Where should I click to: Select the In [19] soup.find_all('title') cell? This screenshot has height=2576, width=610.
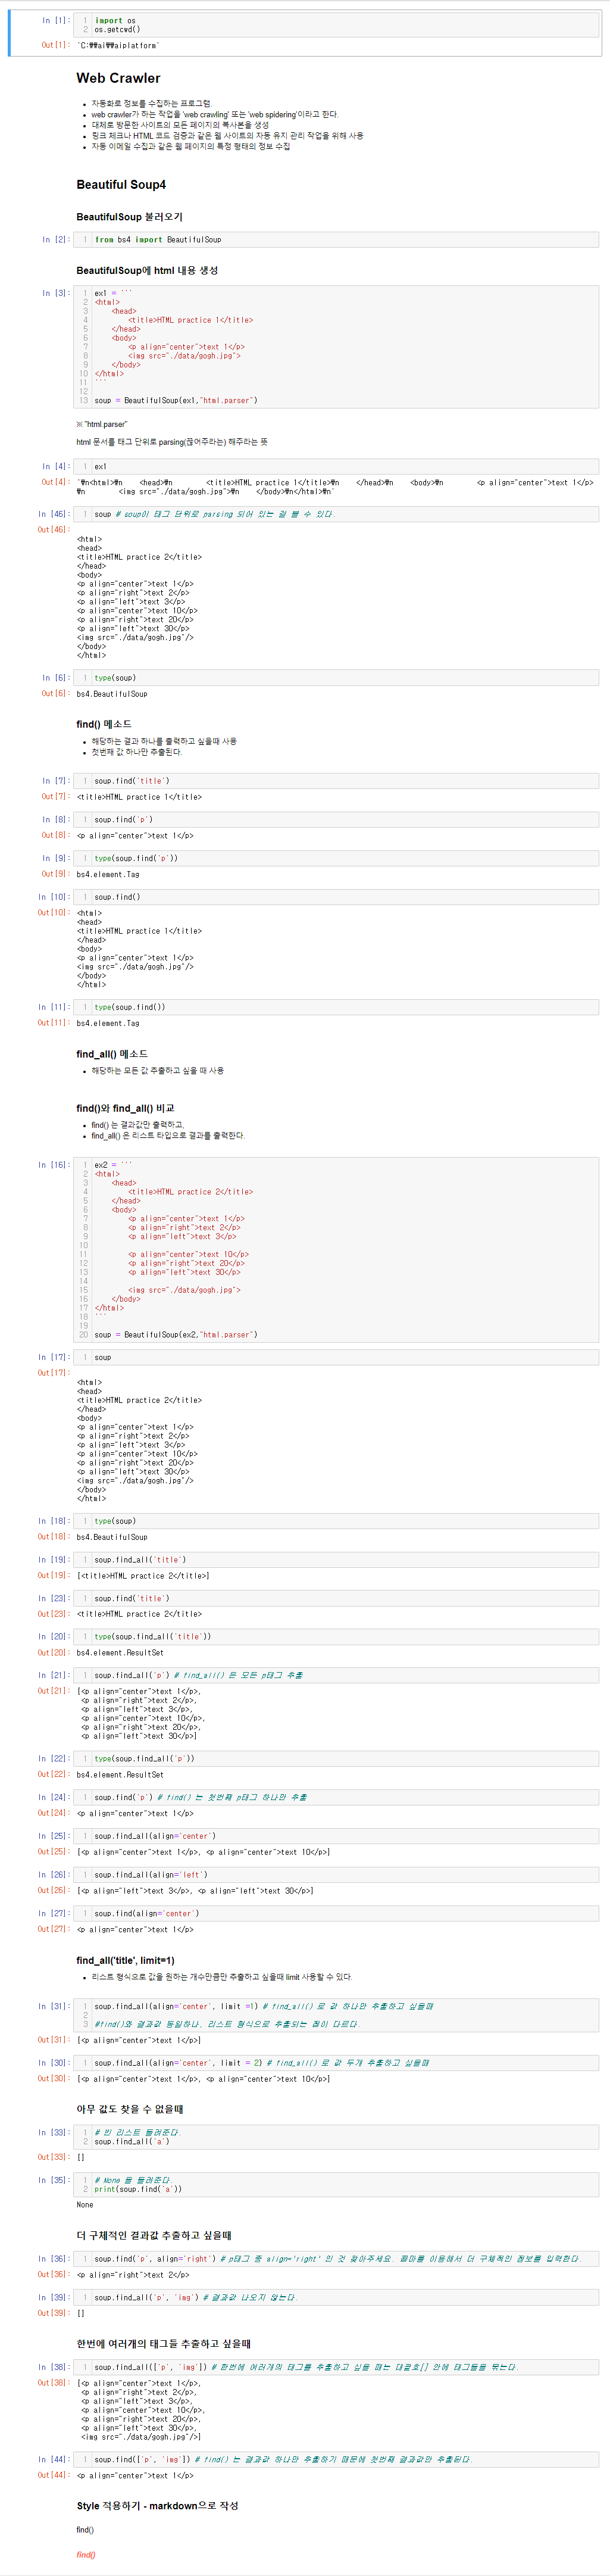click(337, 1560)
